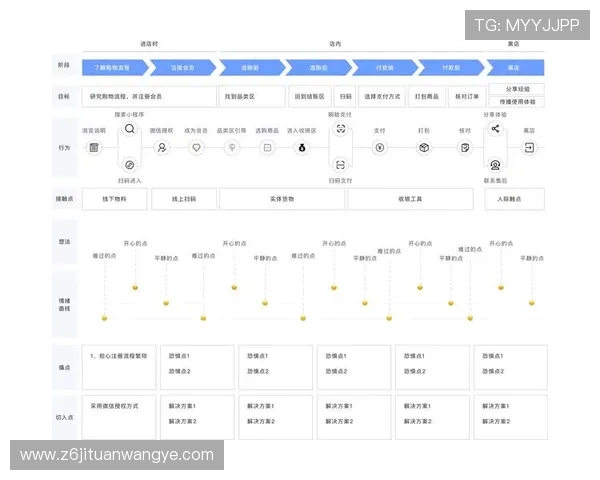The width and height of the screenshot is (600, 480).
Task: Click the 选购商品 shopping bag icon
Action: coord(267,147)
